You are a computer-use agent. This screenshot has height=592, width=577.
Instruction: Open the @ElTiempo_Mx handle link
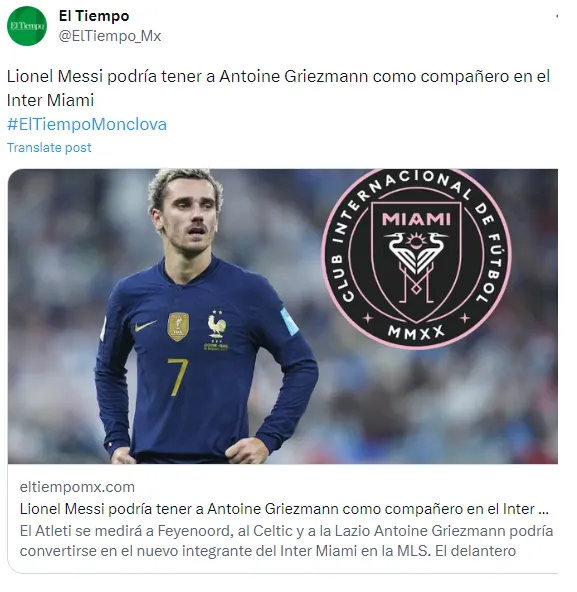110,36
